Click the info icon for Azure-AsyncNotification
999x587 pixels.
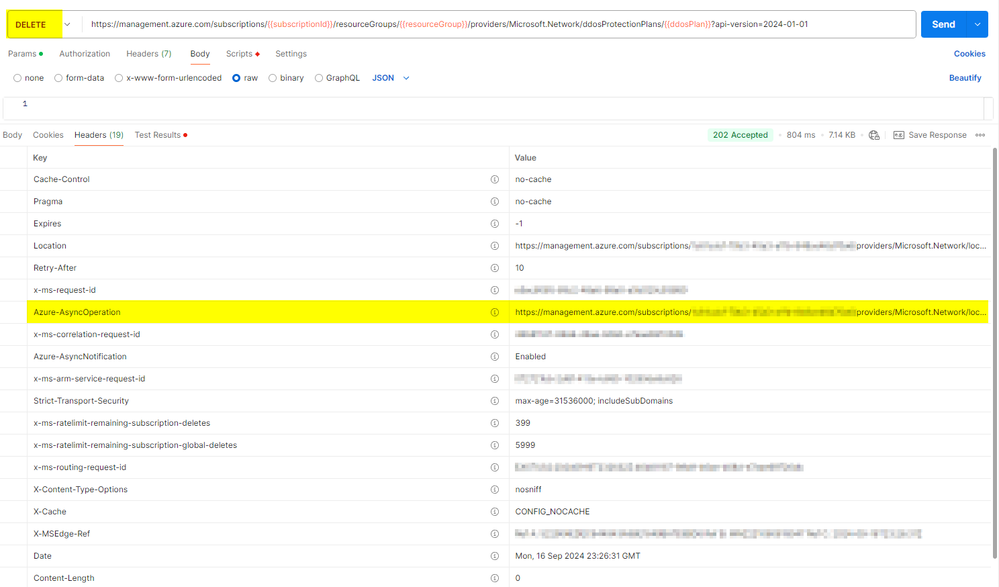(x=494, y=356)
